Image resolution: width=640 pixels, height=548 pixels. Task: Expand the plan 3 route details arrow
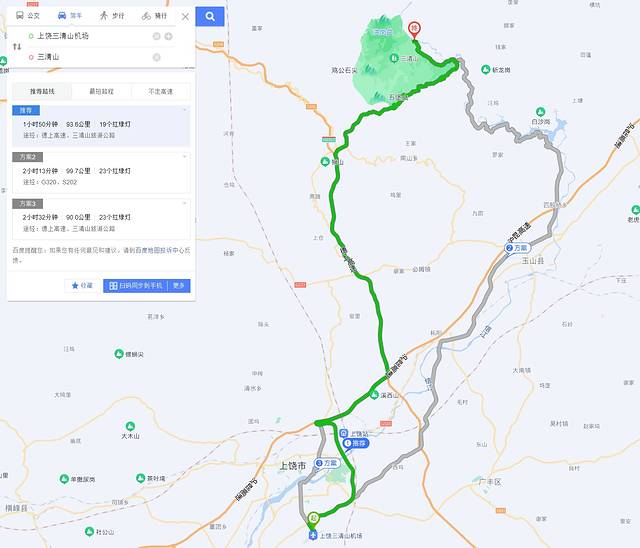[184, 203]
